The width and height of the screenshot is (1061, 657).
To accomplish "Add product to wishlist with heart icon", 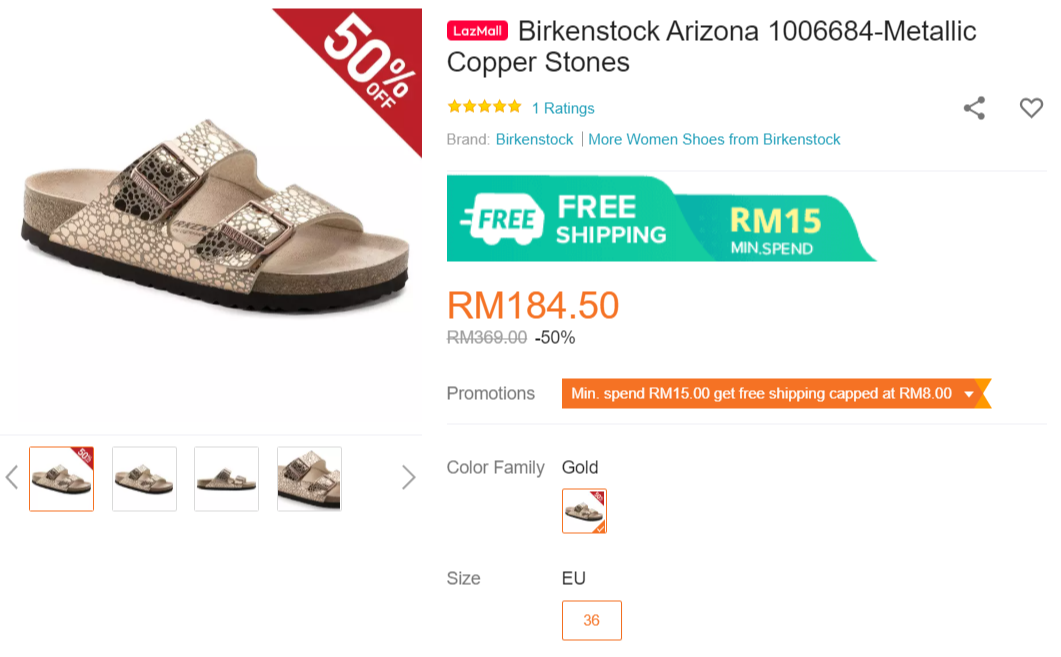I will 1031,108.
